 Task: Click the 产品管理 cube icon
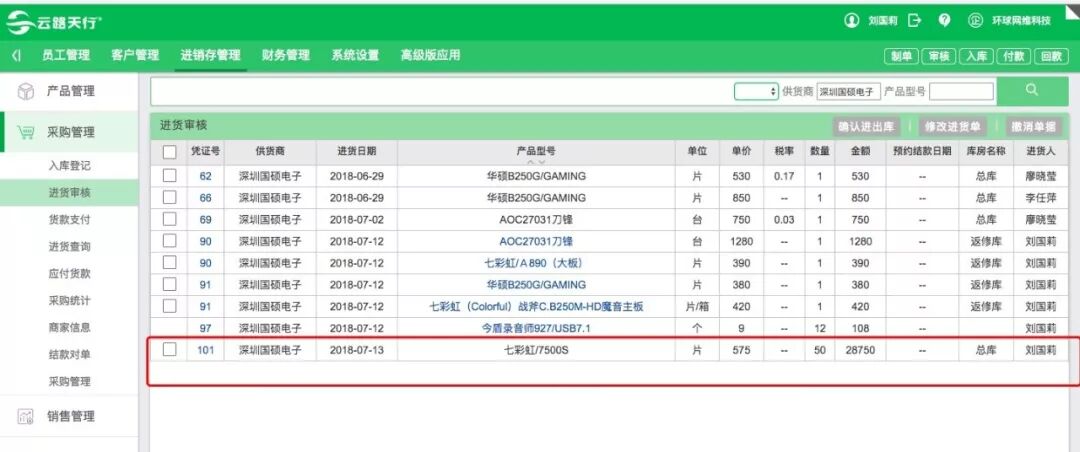(25, 92)
